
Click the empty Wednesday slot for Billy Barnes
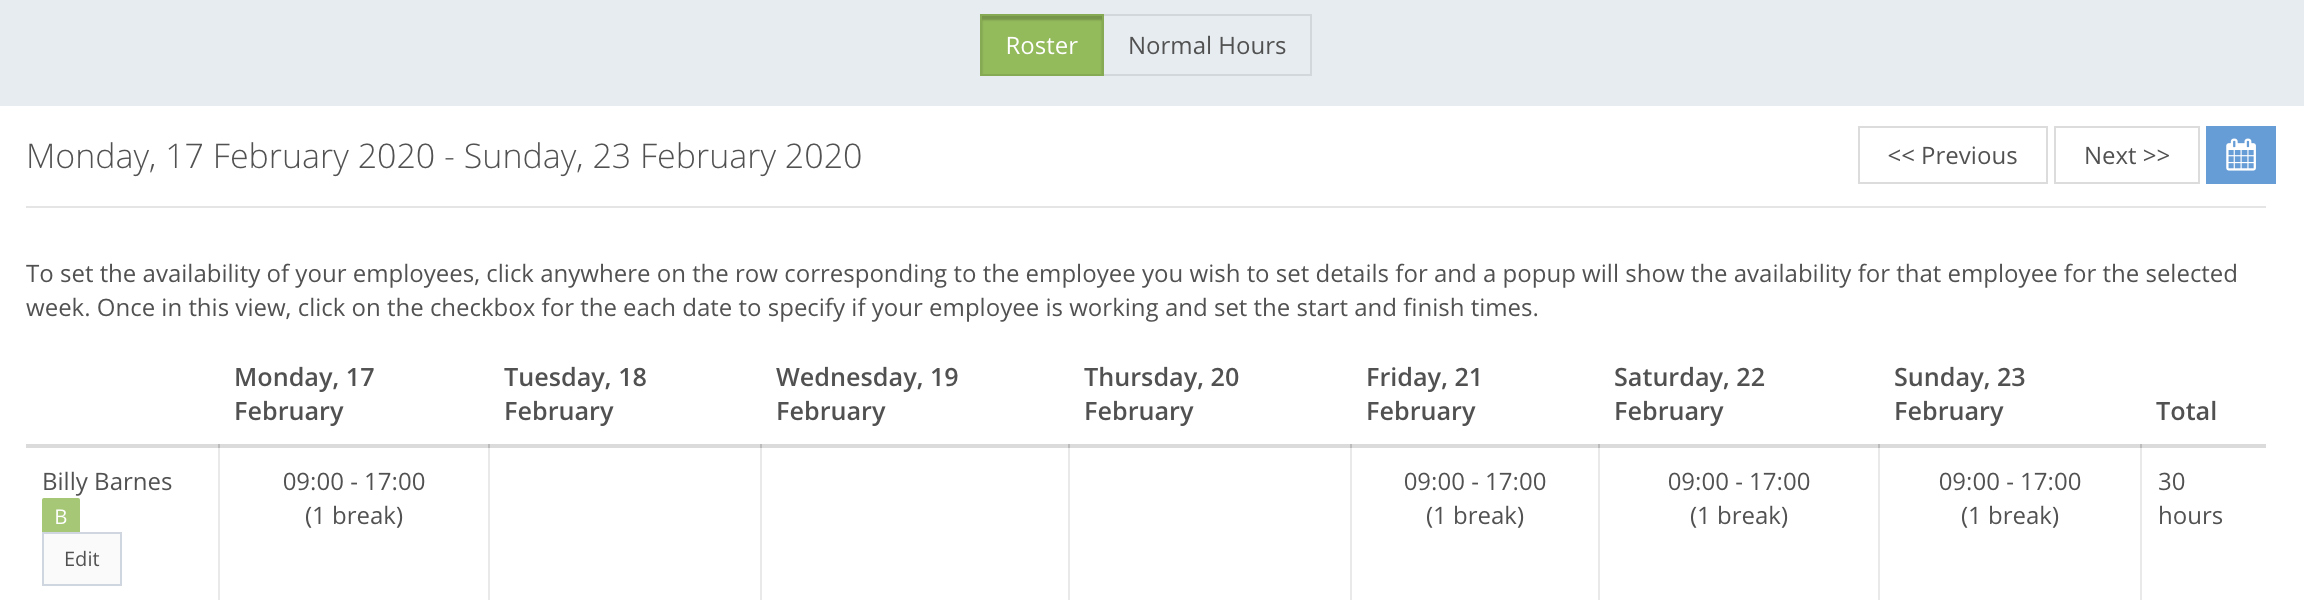click(915, 520)
